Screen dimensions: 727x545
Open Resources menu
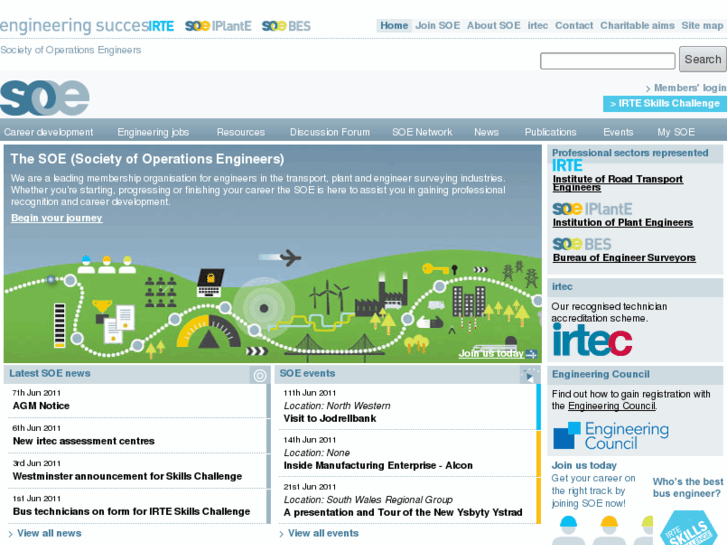point(241,132)
